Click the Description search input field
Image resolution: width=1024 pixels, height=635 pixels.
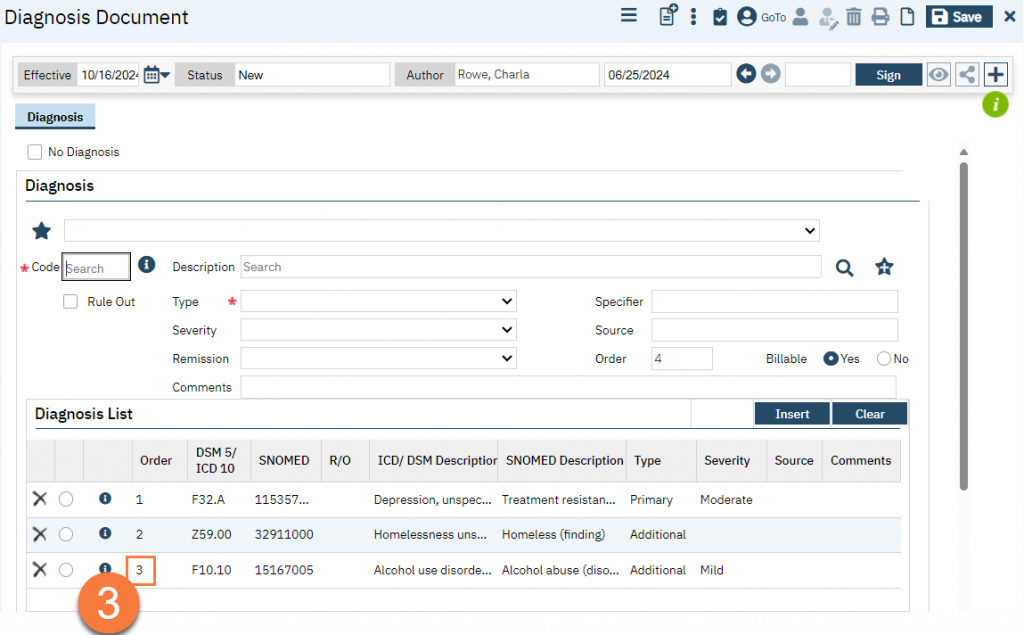530,267
